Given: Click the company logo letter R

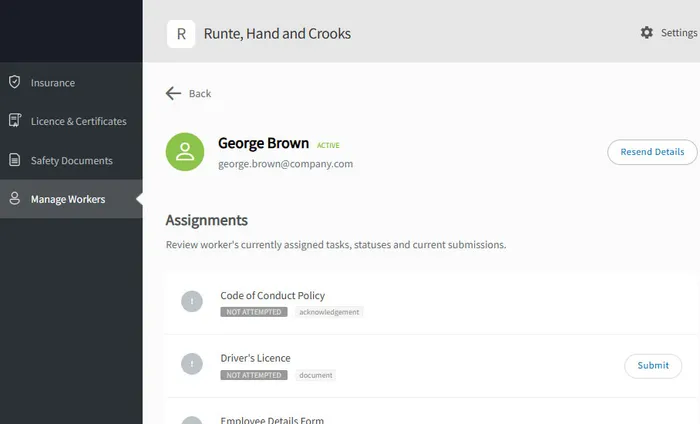Looking at the screenshot, I should pos(181,34).
